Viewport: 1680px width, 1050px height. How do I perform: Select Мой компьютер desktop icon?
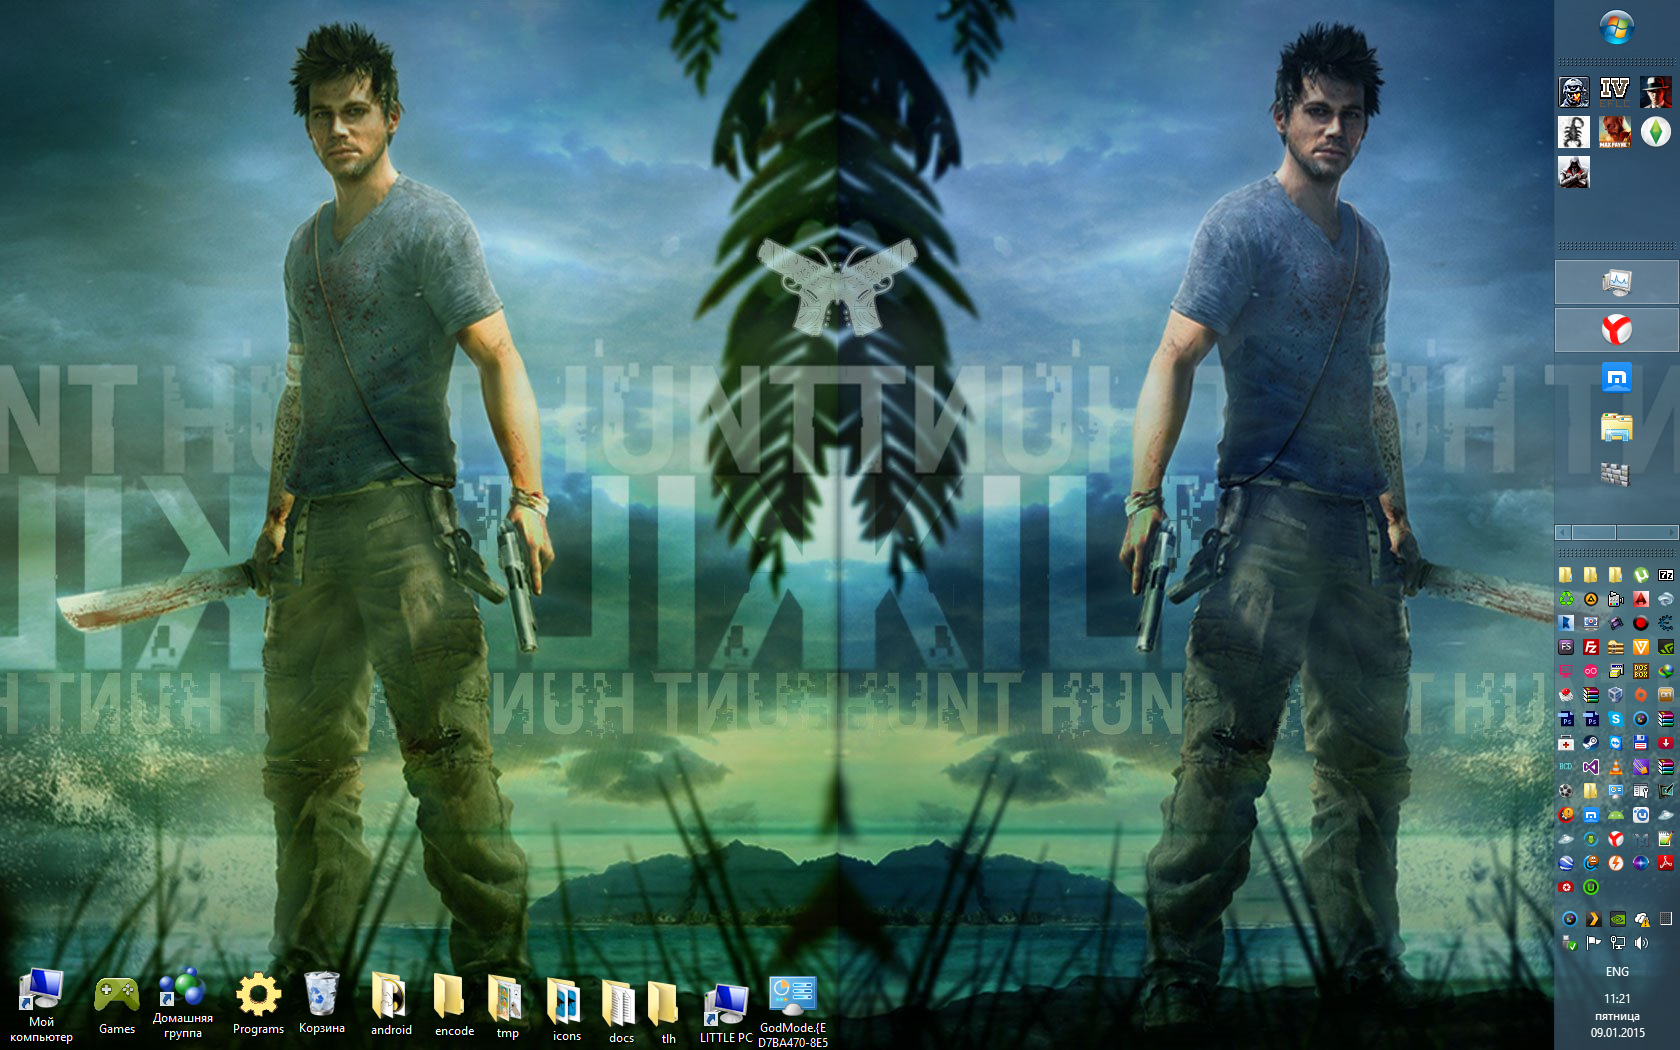click(x=41, y=1005)
